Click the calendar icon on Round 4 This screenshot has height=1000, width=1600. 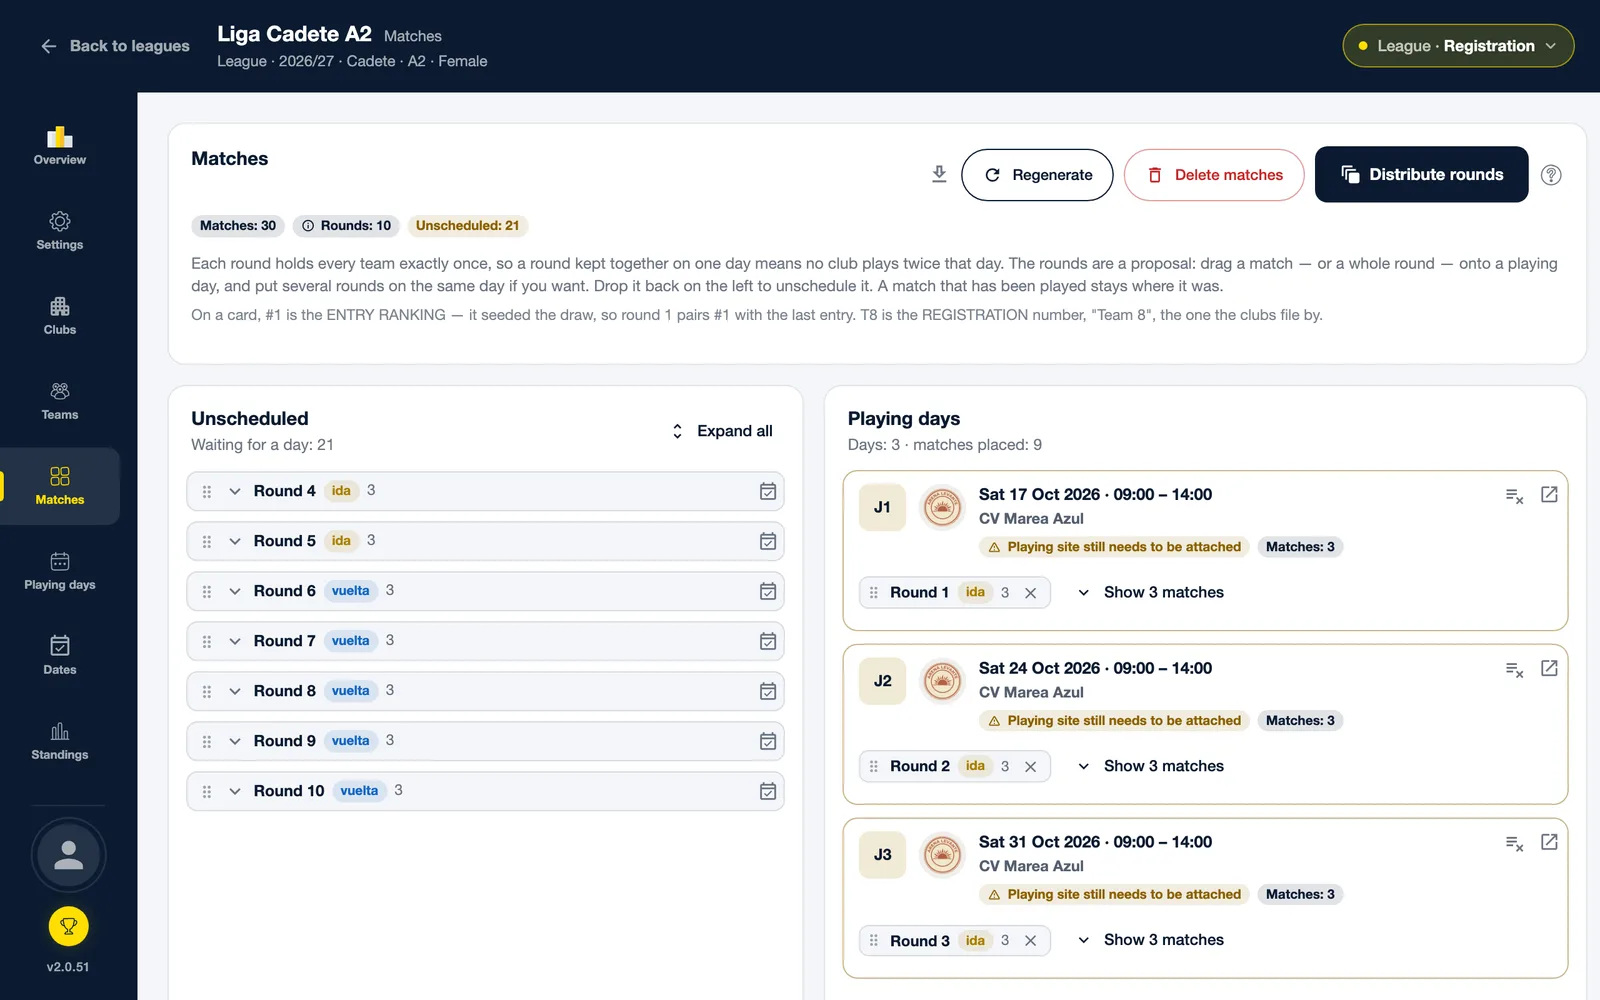(768, 491)
